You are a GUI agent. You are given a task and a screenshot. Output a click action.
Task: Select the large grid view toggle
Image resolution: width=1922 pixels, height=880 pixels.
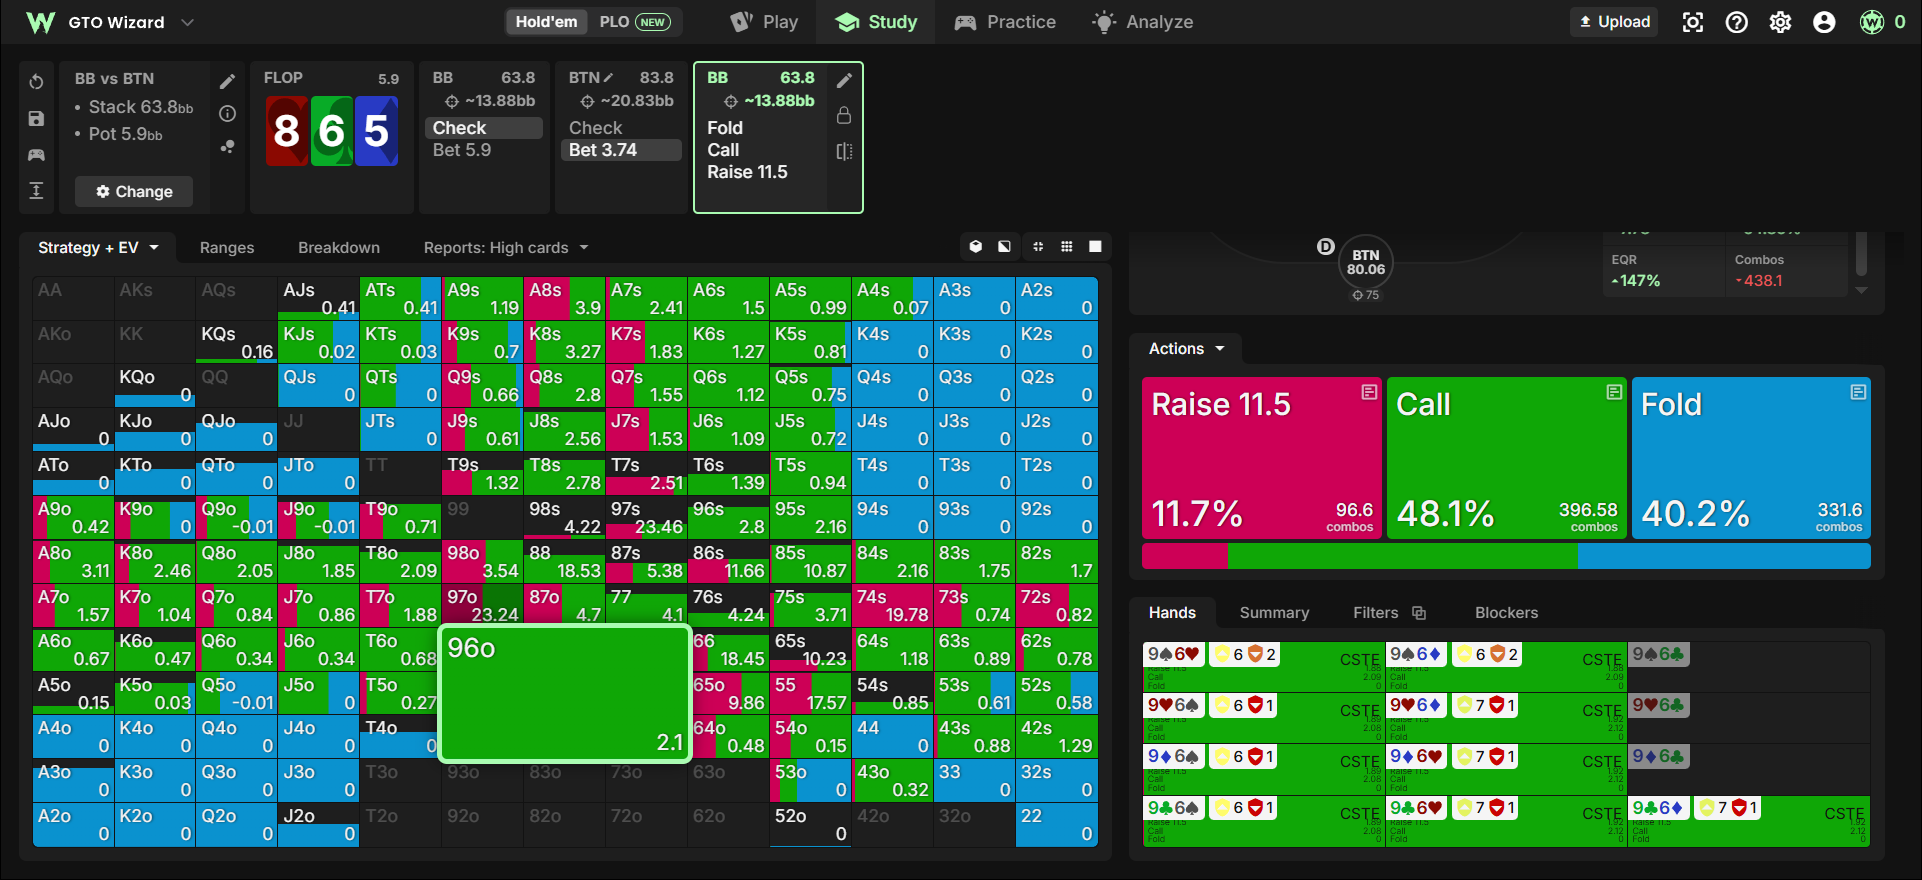tap(1095, 246)
